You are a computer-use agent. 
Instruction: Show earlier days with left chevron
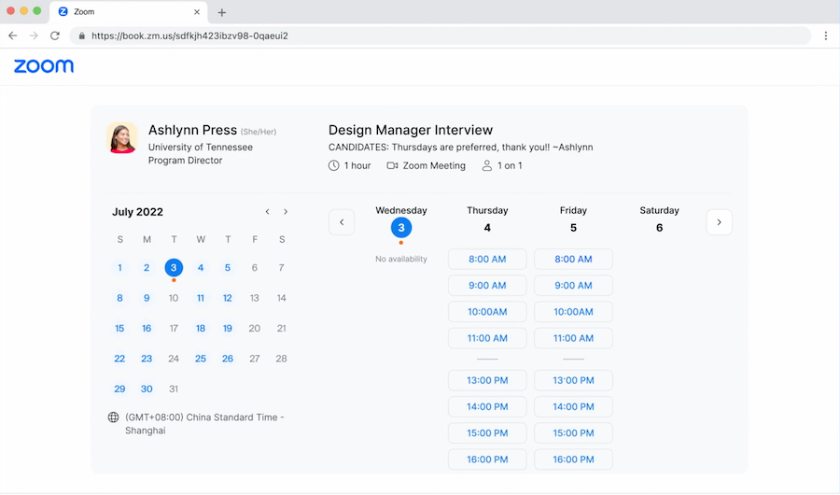(342, 222)
